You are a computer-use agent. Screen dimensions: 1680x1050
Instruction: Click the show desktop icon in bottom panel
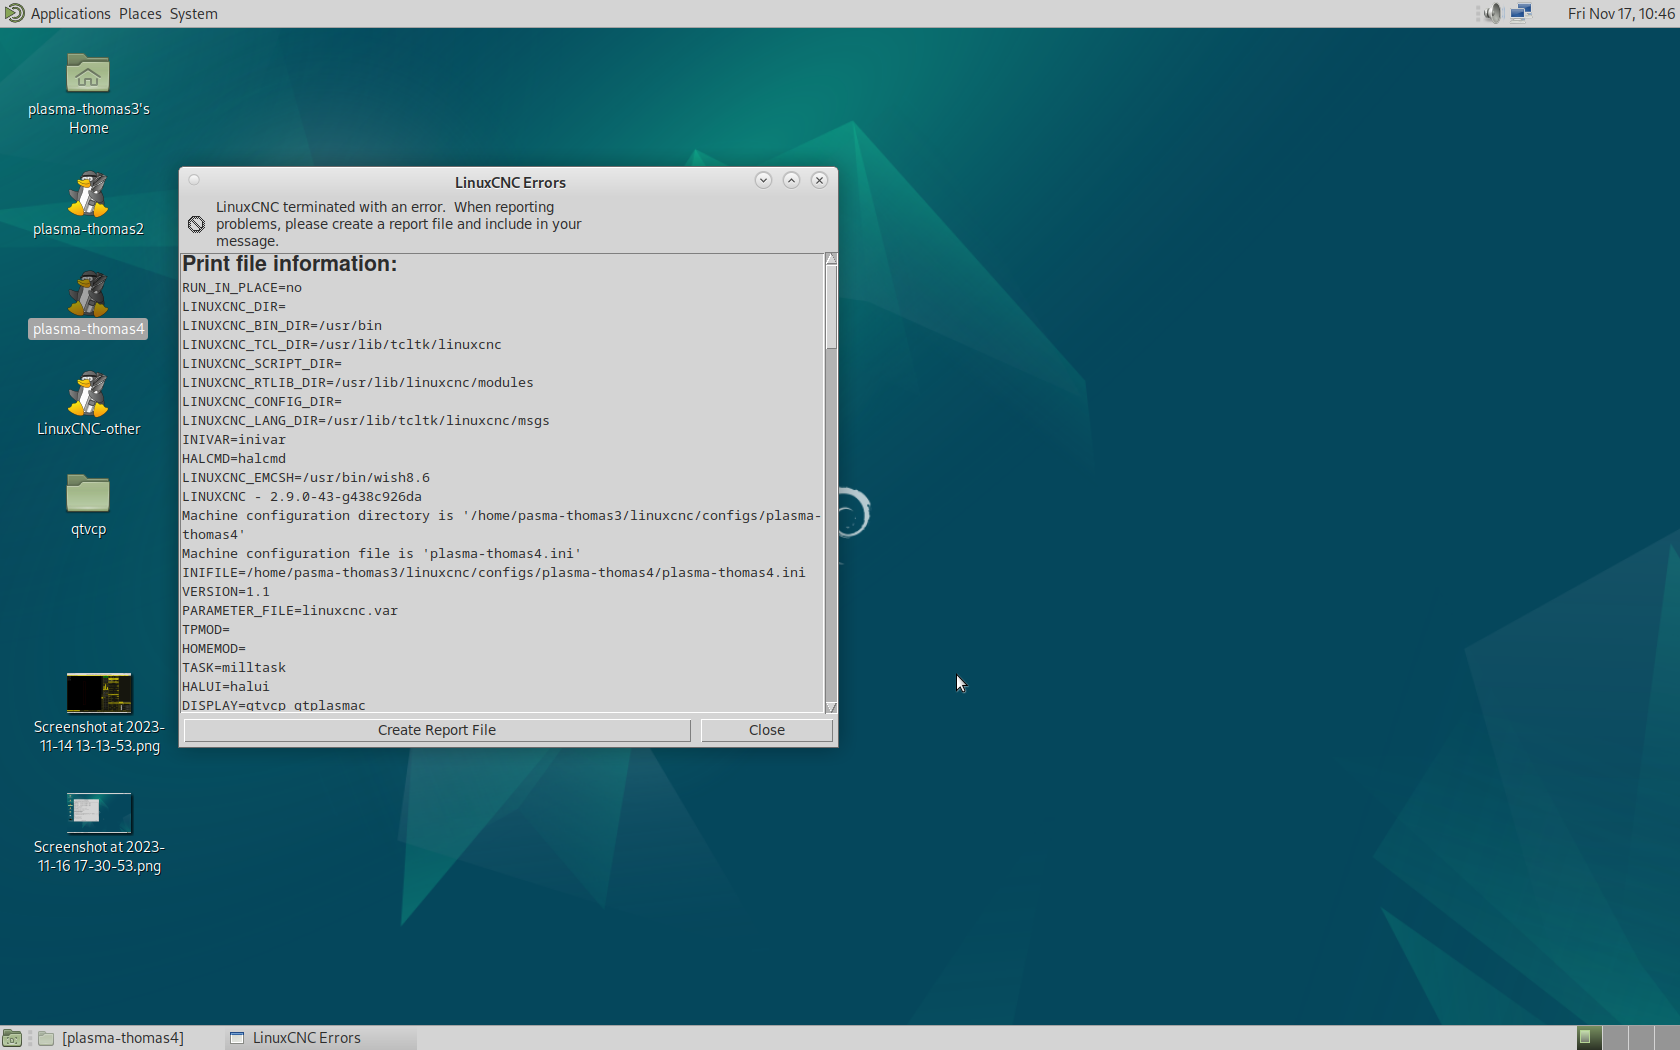(12, 1038)
